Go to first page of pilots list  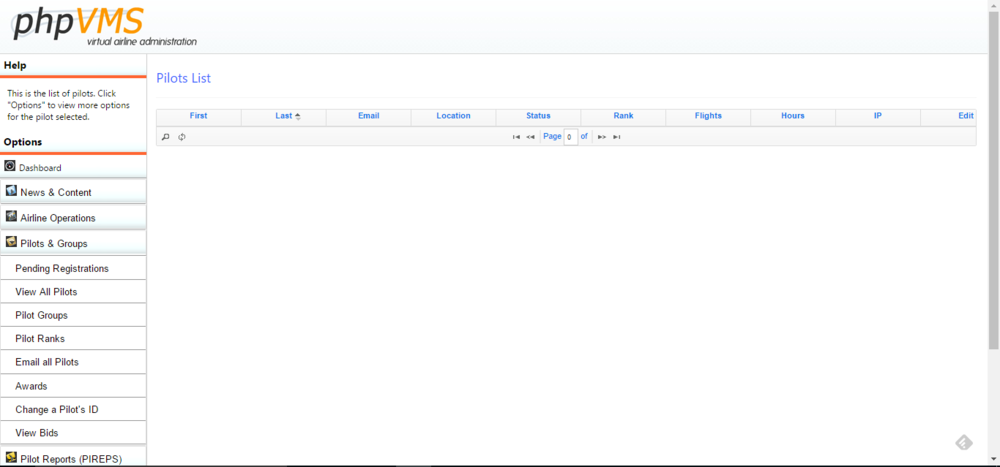click(x=516, y=137)
